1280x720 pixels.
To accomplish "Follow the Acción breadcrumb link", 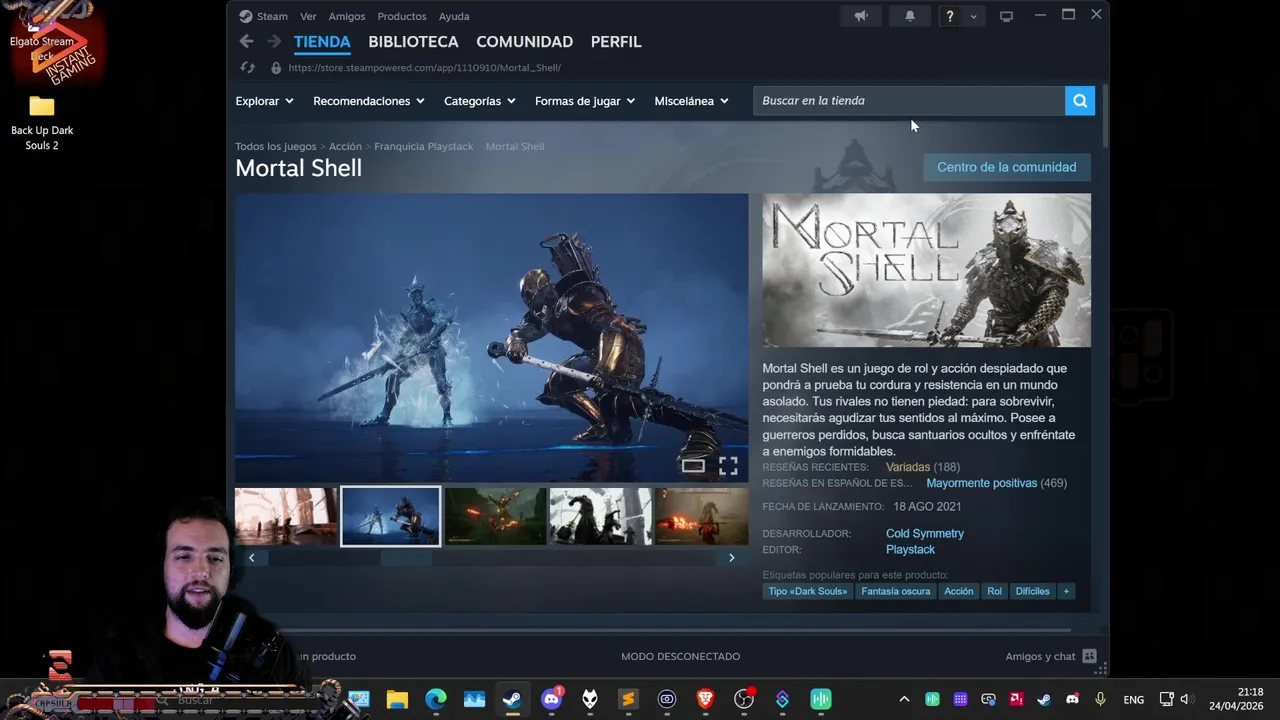I will (x=345, y=146).
